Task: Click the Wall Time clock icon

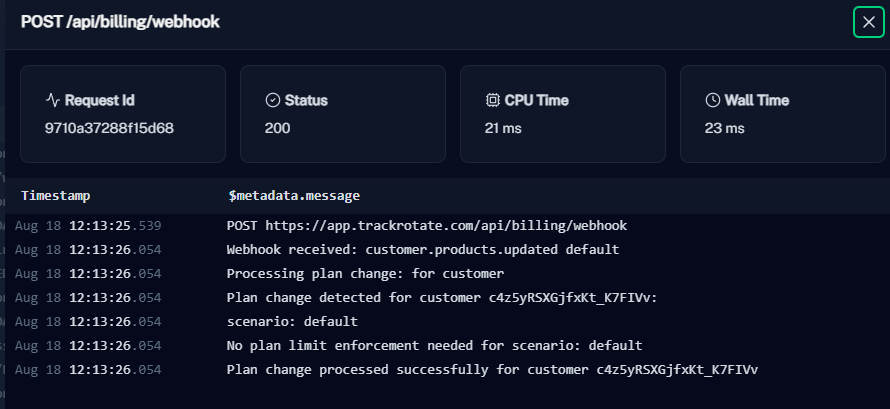Action: (x=712, y=100)
